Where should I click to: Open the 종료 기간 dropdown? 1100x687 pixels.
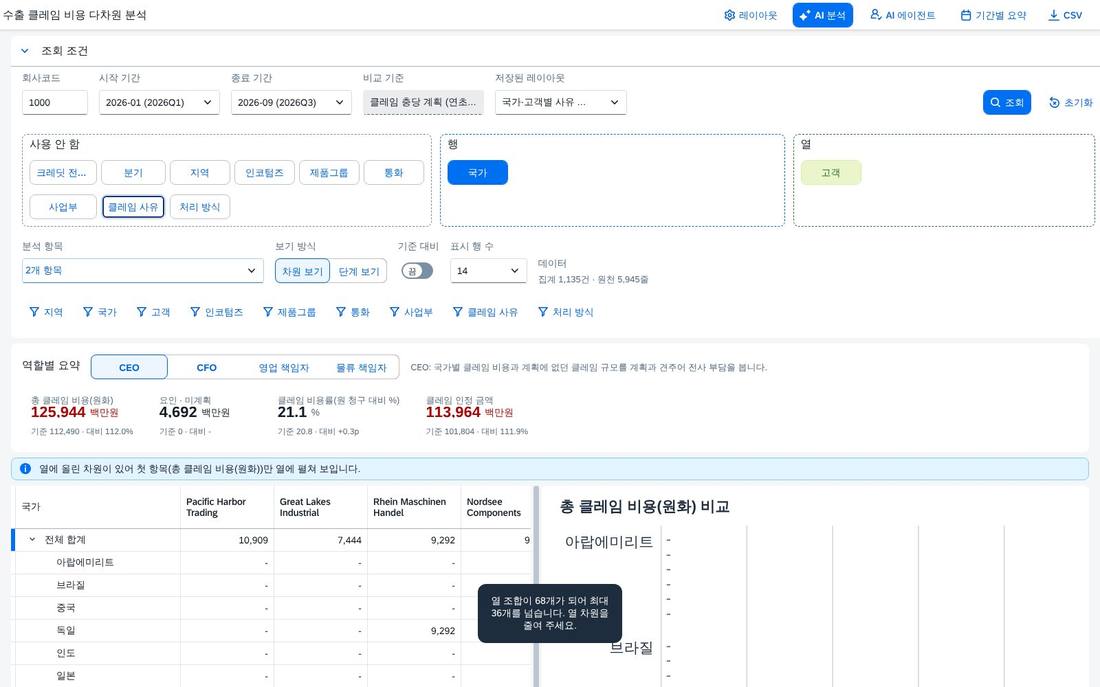(x=291, y=102)
